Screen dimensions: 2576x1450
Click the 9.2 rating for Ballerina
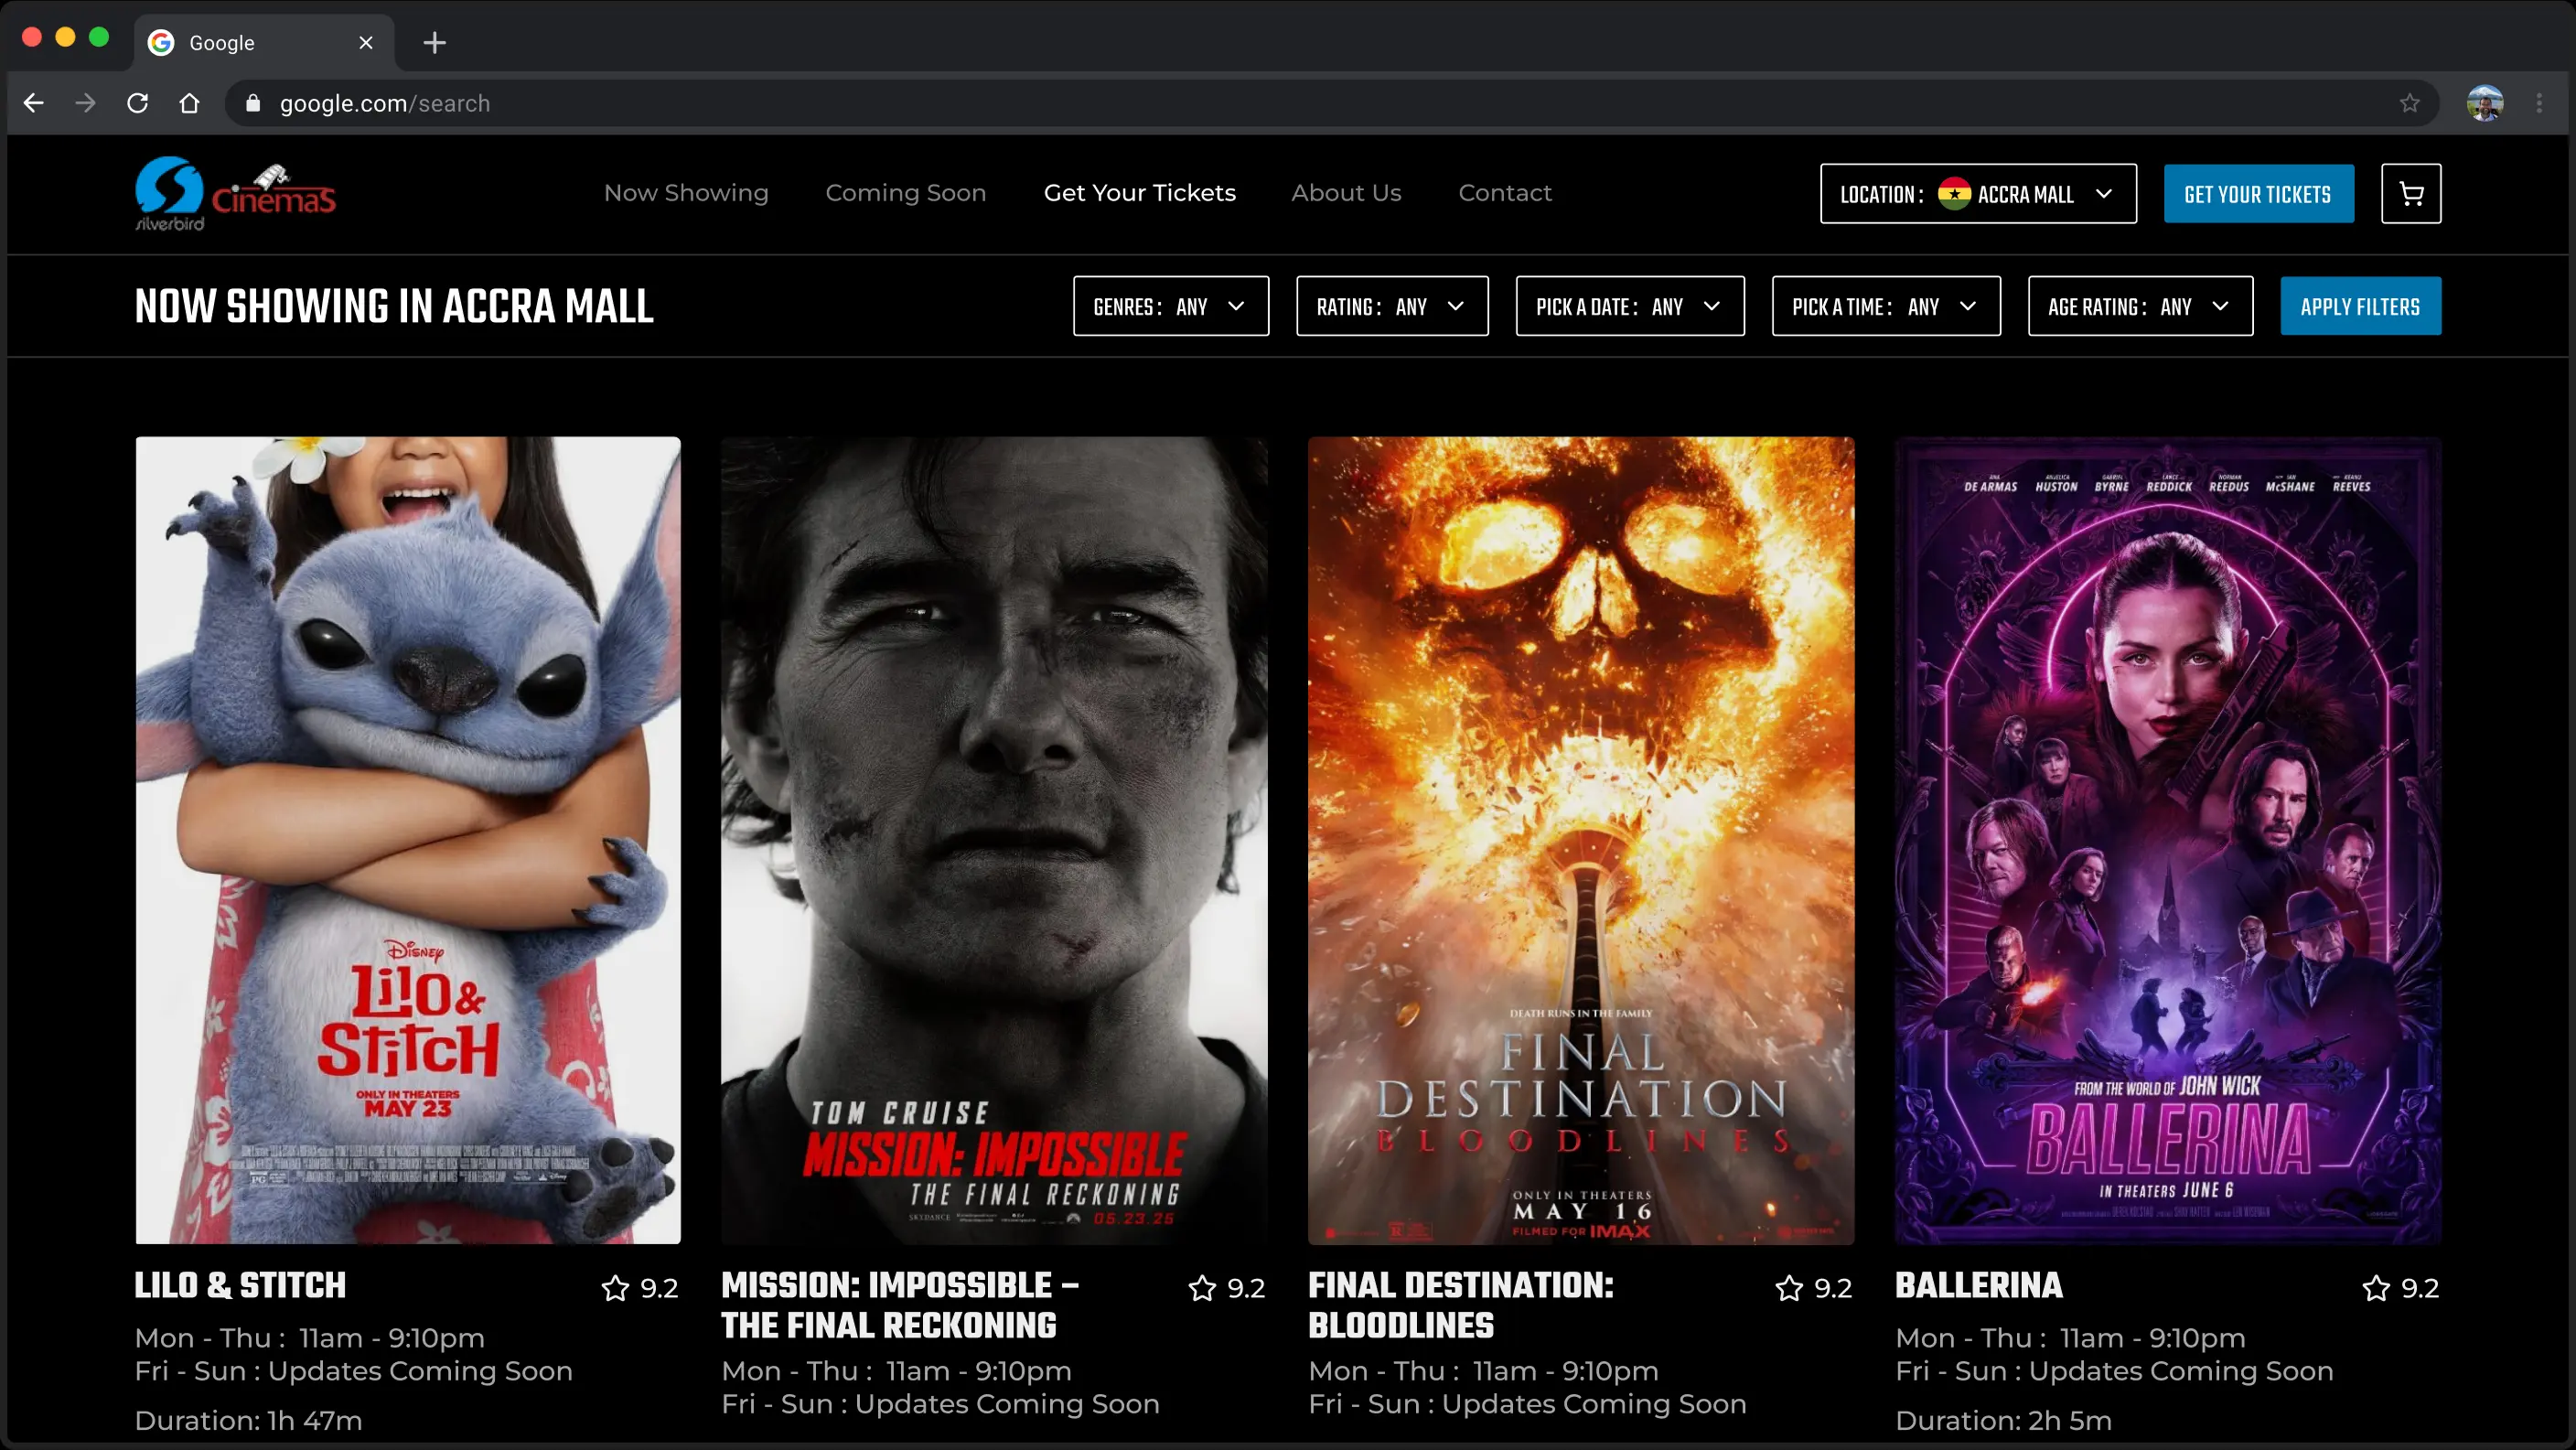[2420, 1288]
